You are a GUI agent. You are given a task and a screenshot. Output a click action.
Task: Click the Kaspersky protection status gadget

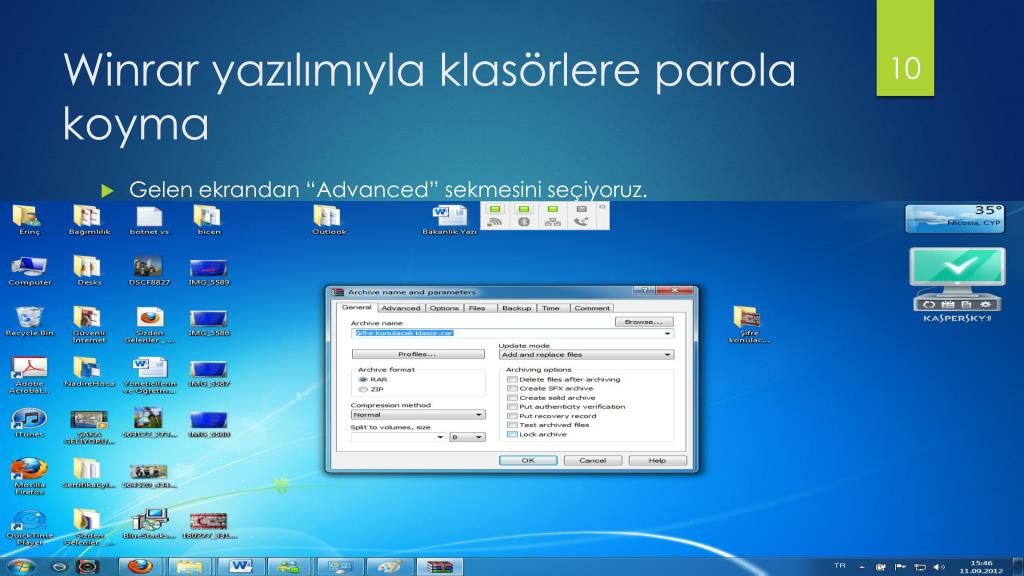(x=957, y=285)
